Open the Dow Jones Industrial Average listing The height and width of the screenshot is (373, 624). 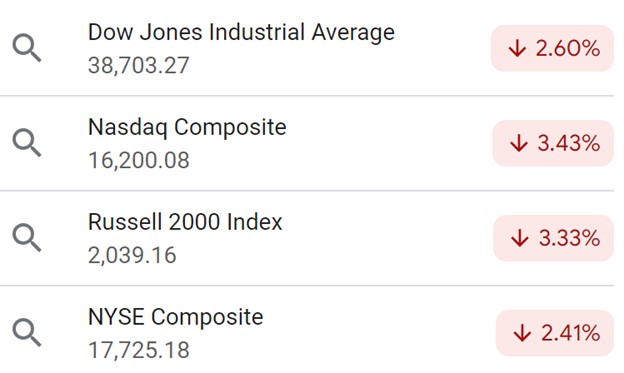click(x=241, y=32)
